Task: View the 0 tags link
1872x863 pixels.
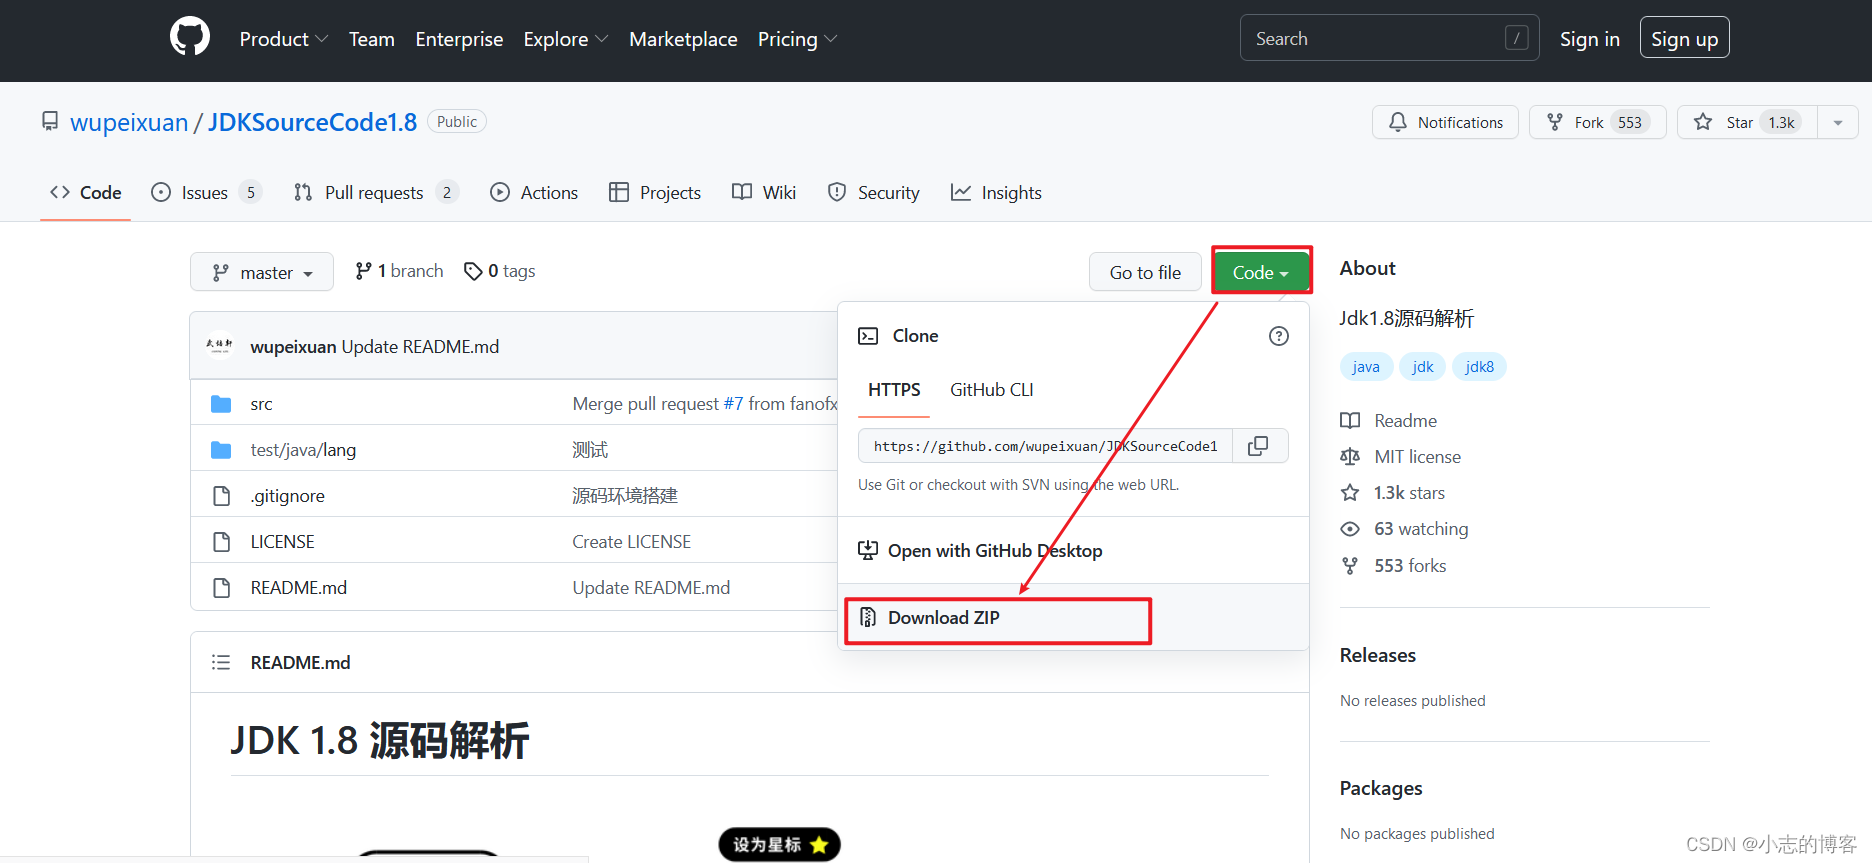Action: (500, 271)
